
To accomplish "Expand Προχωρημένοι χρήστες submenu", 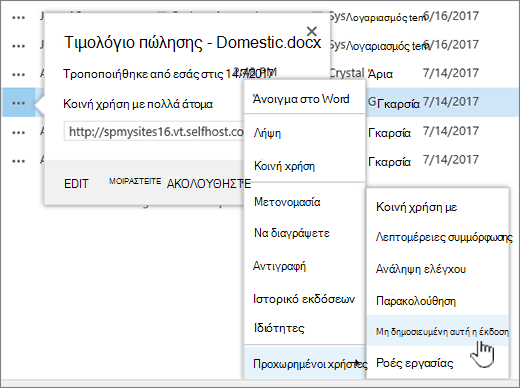I will coord(305,363).
